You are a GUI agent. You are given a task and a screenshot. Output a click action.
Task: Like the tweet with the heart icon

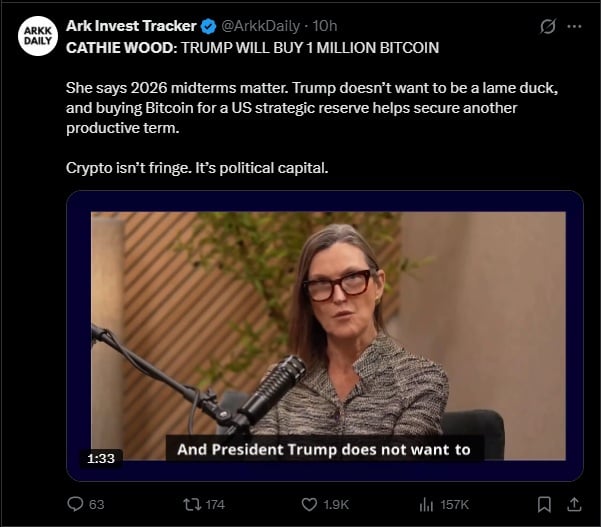click(310, 504)
